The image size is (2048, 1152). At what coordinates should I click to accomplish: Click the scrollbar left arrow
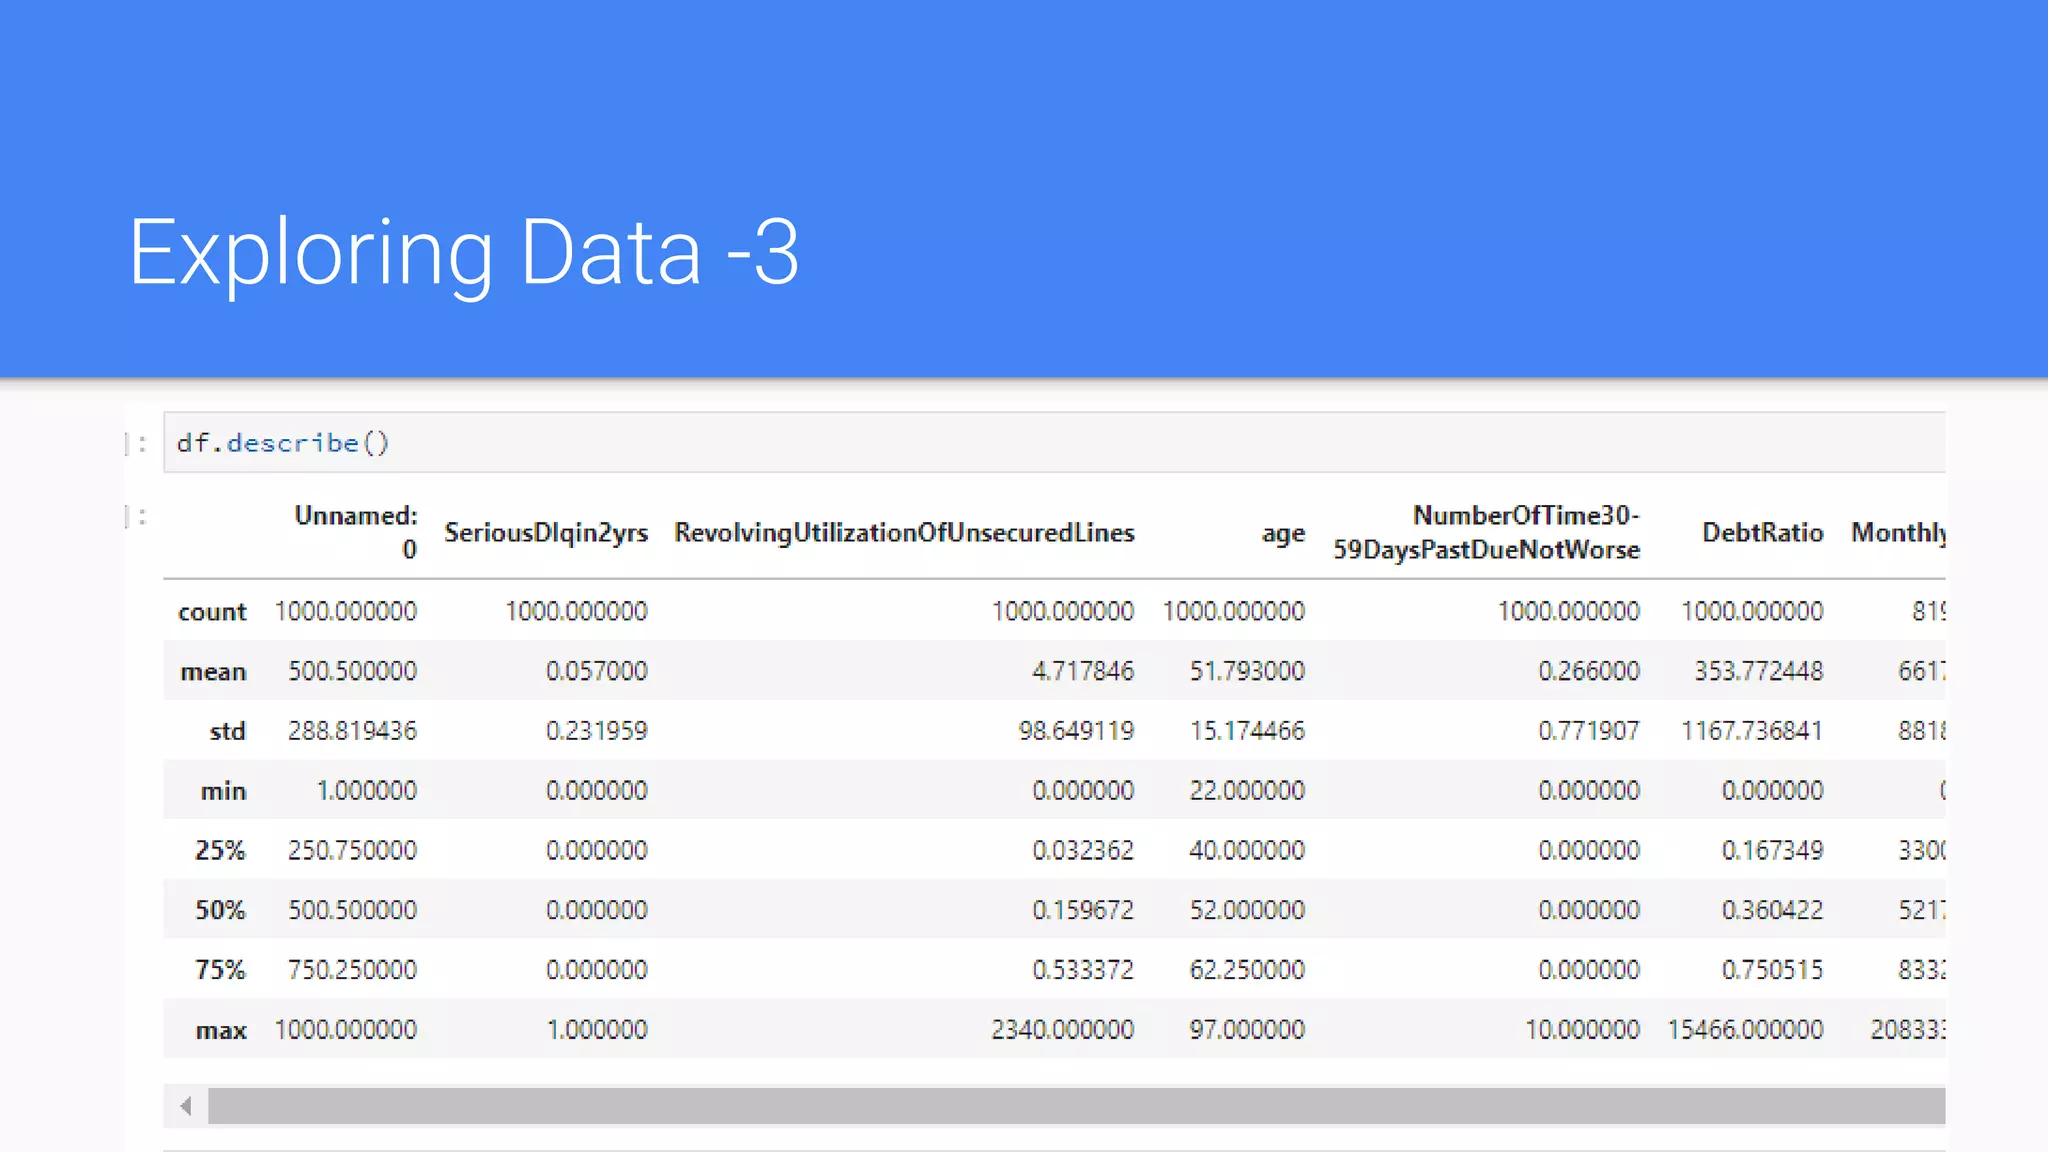click(x=186, y=1105)
